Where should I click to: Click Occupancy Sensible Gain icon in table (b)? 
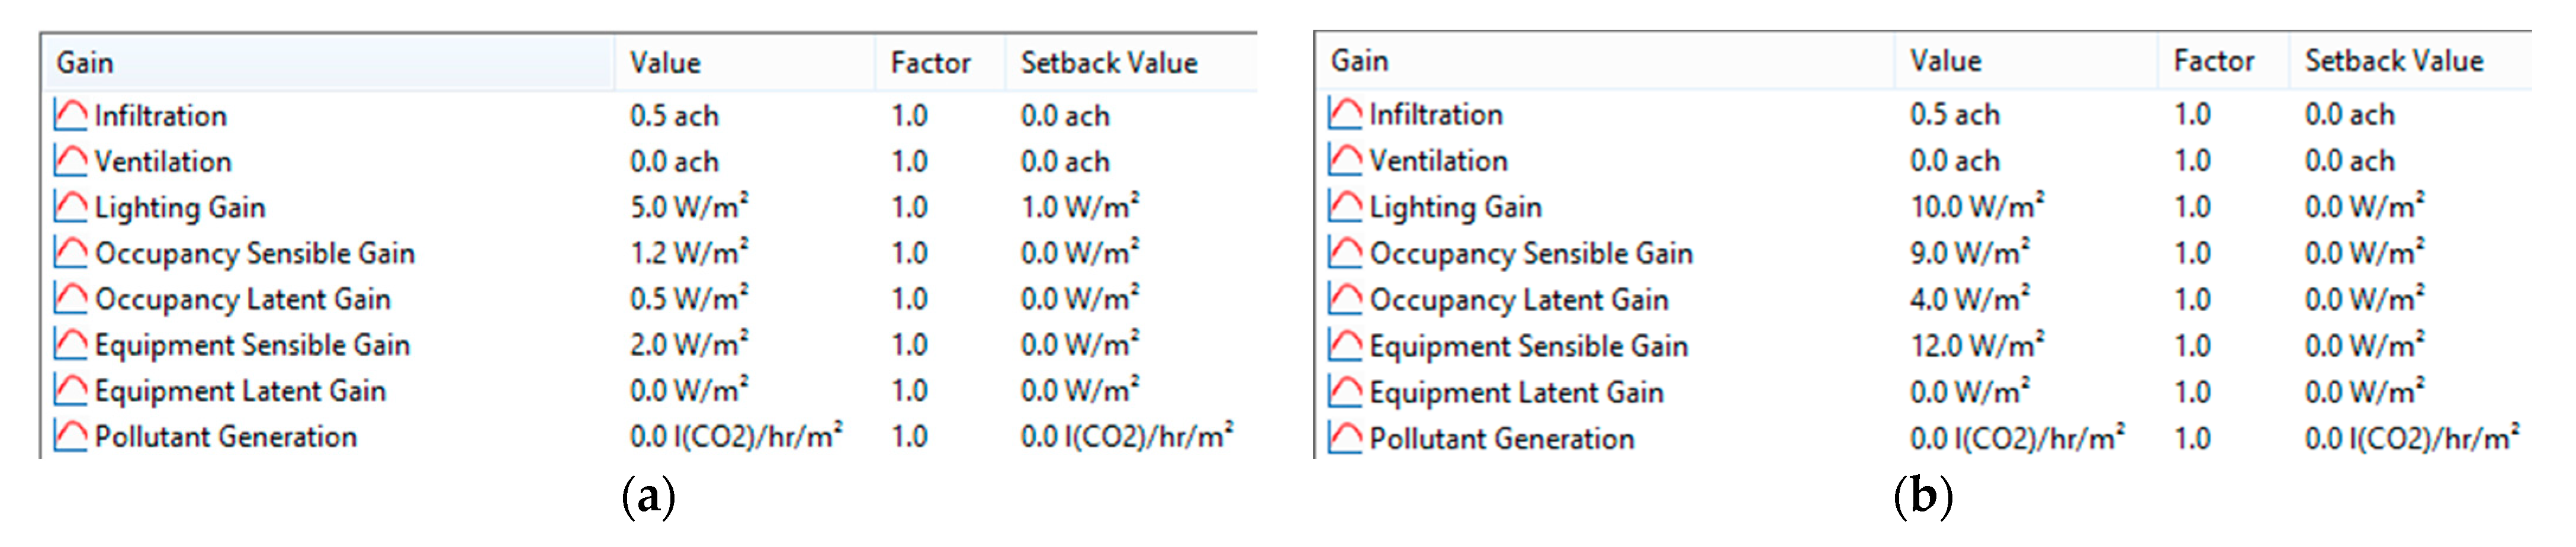pyautogui.click(x=1345, y=253)
